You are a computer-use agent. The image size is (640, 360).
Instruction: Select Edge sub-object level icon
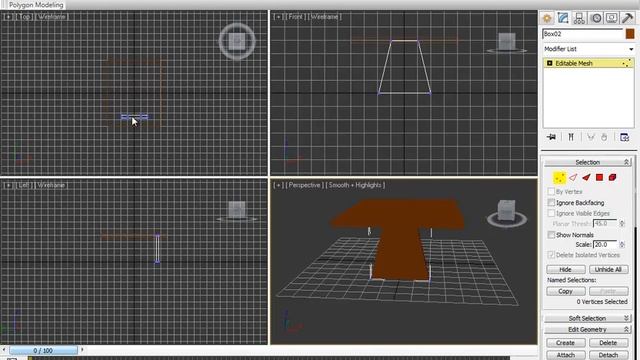(x=573, y=178)
